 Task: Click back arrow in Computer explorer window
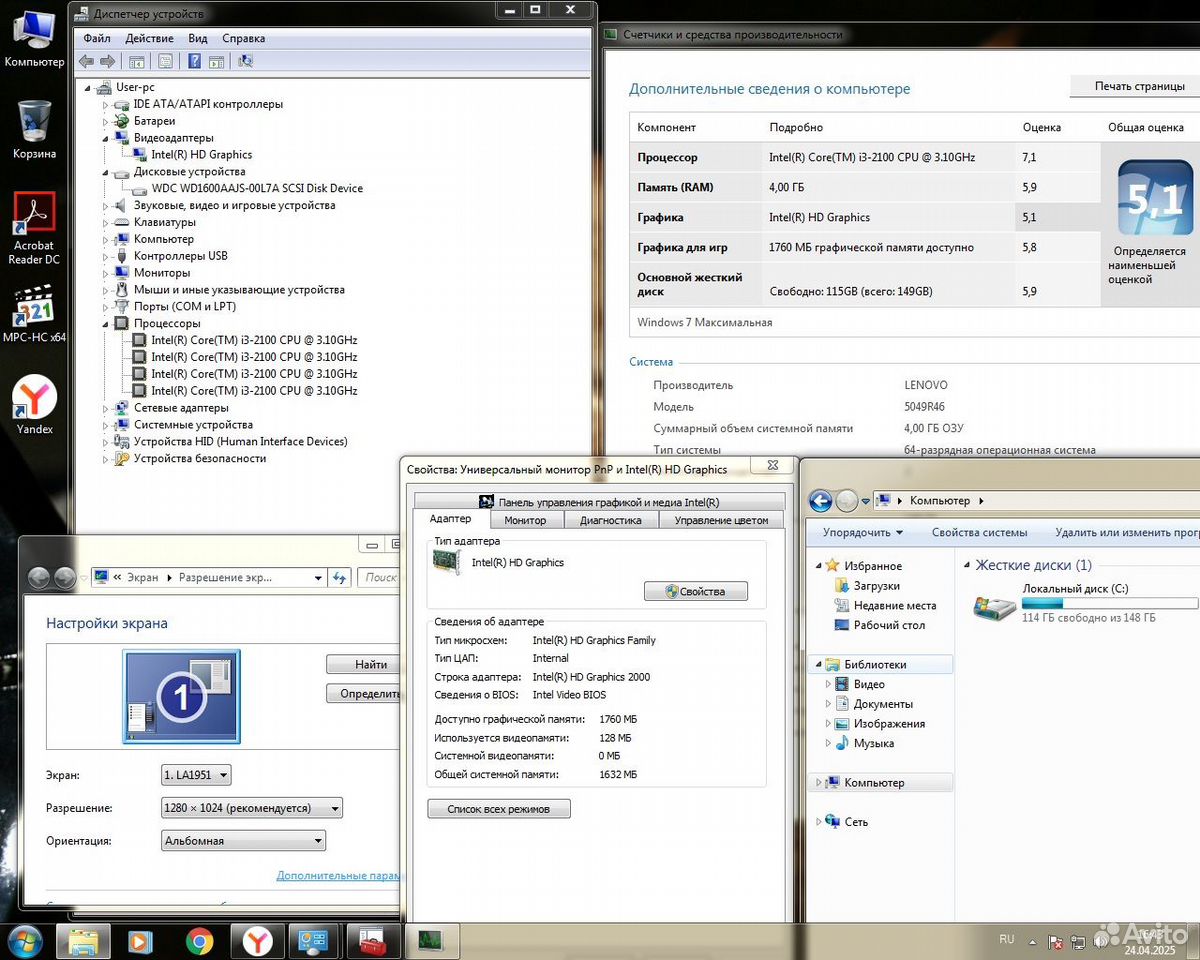tap(821, 501)
